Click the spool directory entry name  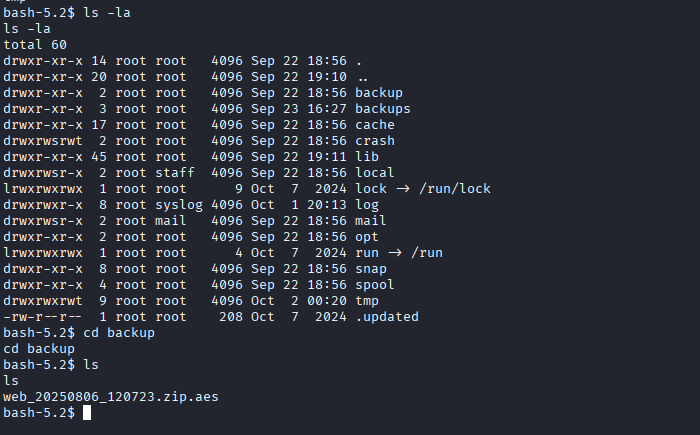pyautogui.click(x=375, y=284)
